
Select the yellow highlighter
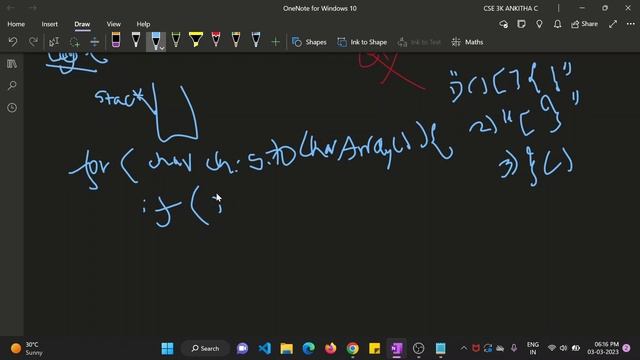point(196,40)
